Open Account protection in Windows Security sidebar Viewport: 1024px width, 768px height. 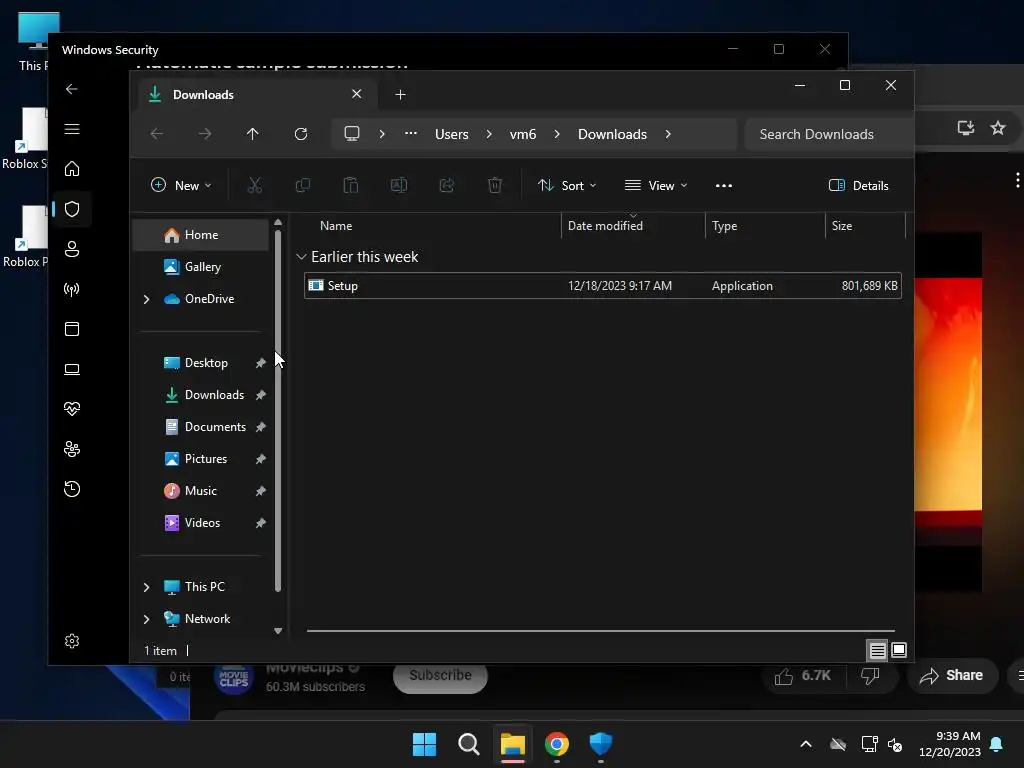pos(72,249)
